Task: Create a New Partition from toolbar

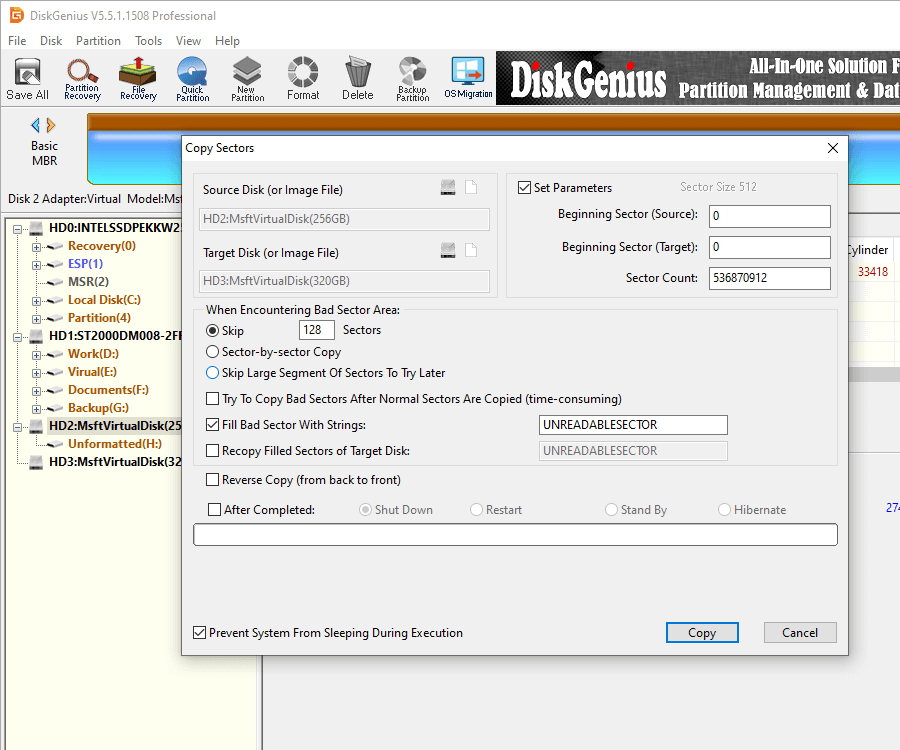Action: [247, 79]
